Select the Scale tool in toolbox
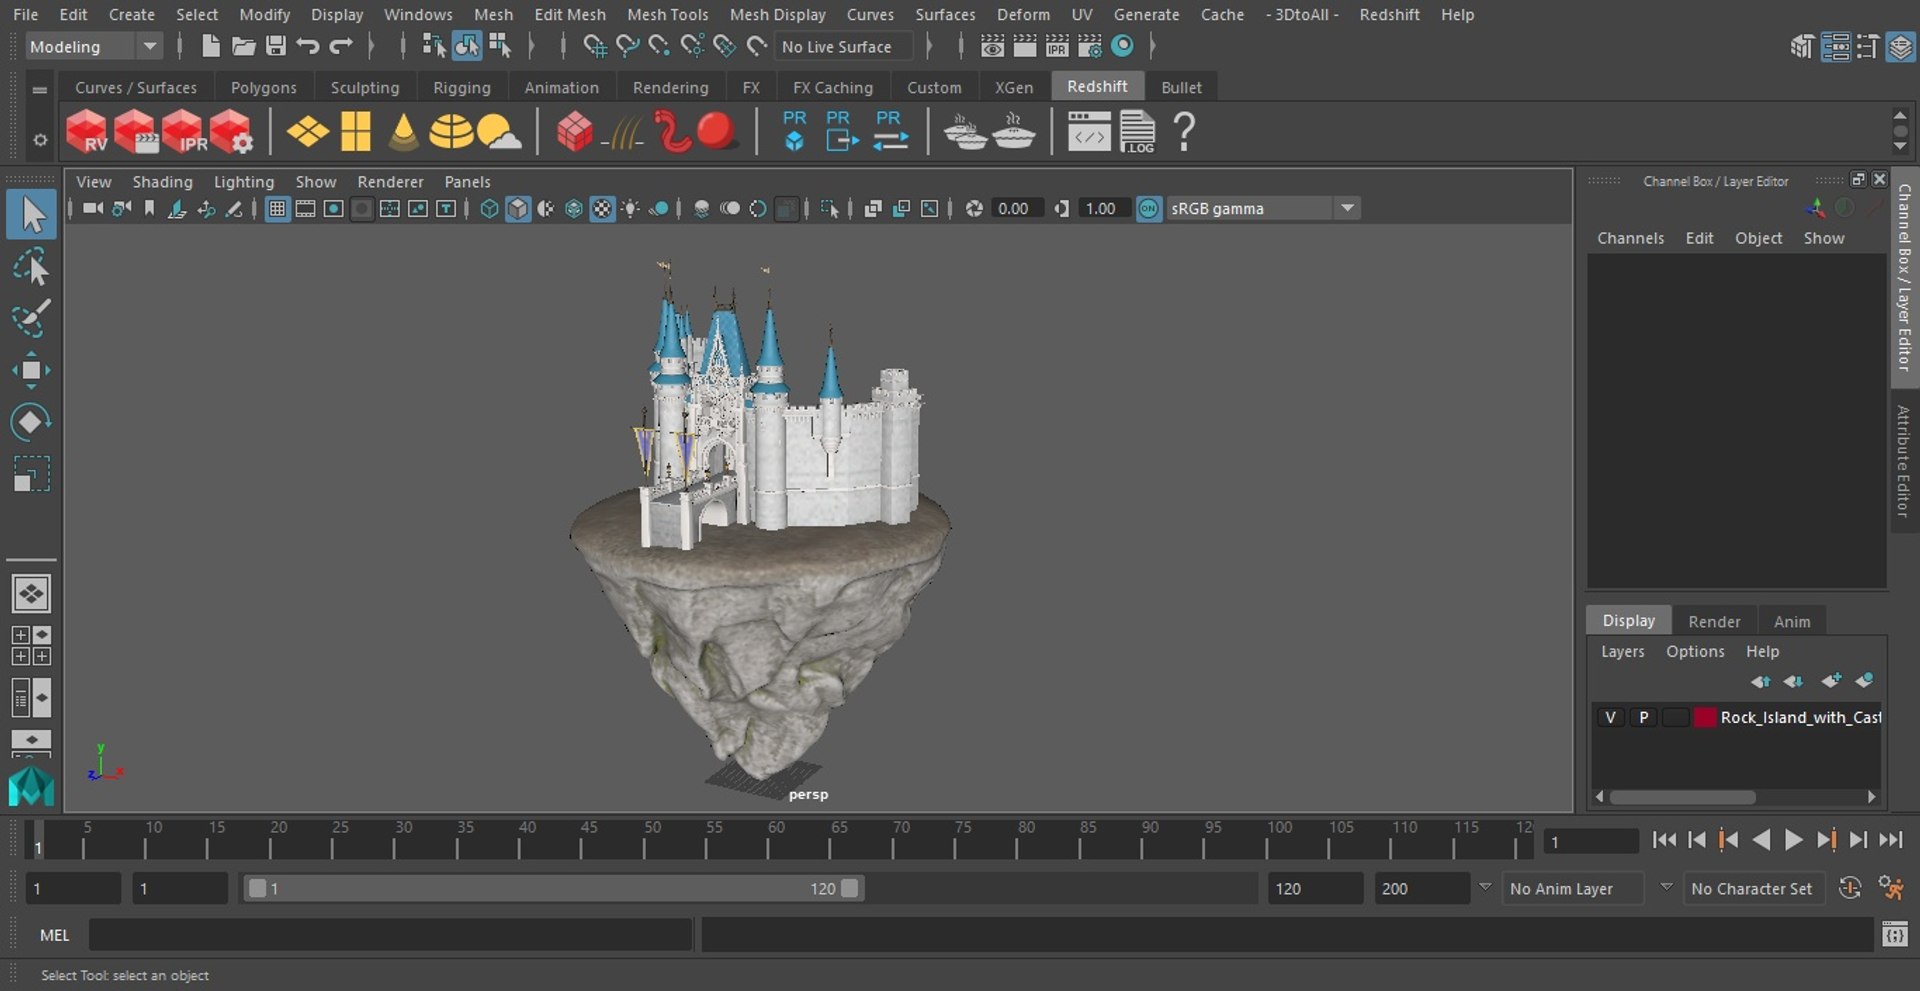This screenshot has height=991, width=1920. pos(31,474)
